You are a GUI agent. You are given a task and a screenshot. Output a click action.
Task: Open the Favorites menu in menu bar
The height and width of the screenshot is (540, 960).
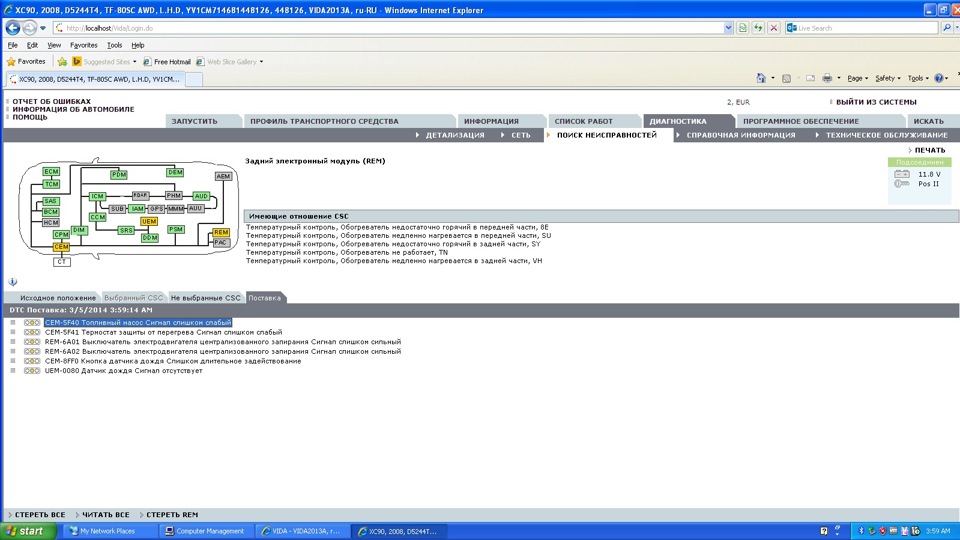coord(83,45)
